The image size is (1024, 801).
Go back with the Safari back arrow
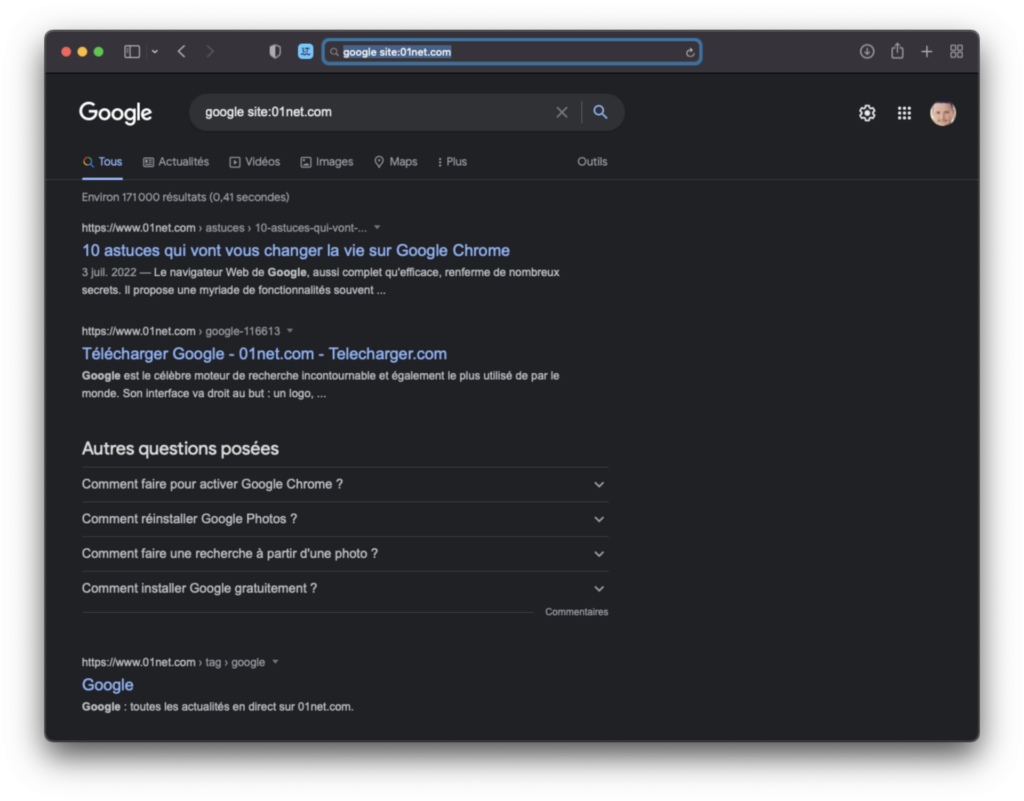pos(182,52)
